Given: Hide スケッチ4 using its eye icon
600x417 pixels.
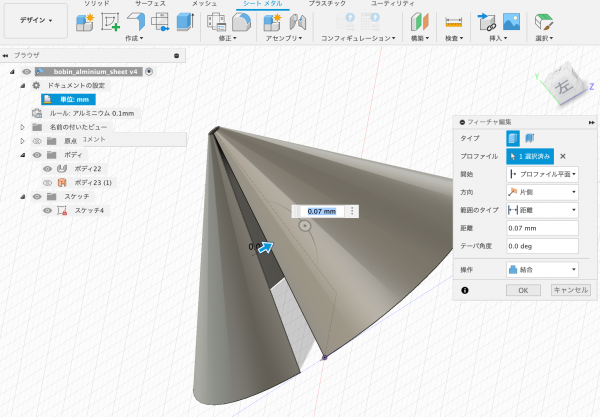Looking at the screenshot, I should [x=46, y=211].
